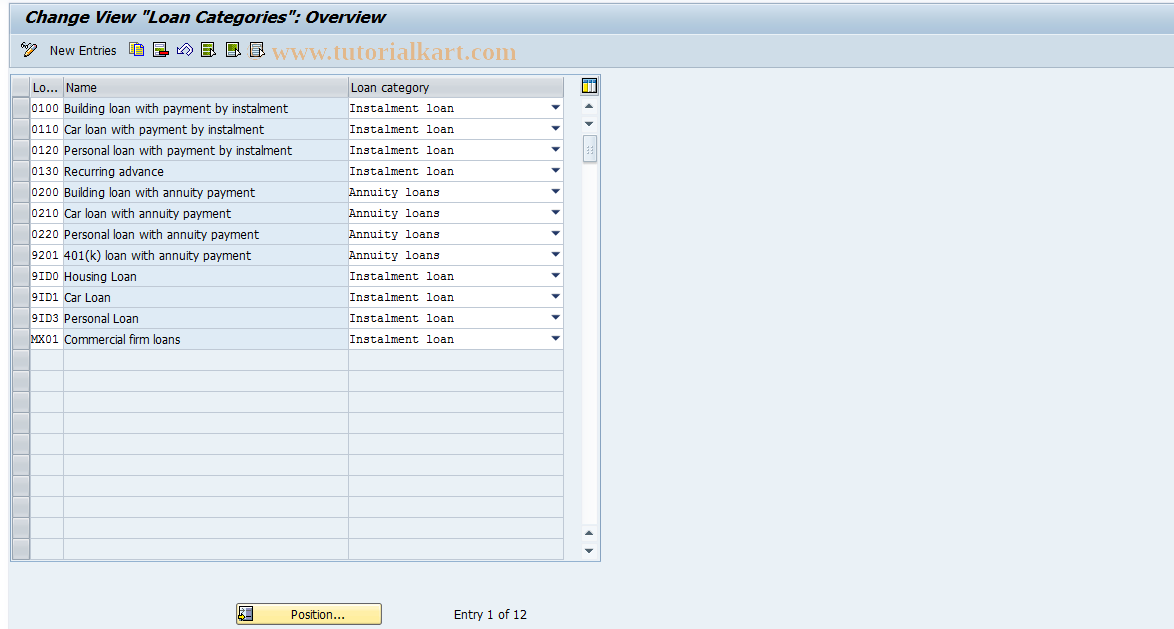Image resolution: width=1174 pixels, height=629 pixels.
Task: Click name 'Personal loan with annuity payment'
Action: pyautogui.click(x=162, y=234)
